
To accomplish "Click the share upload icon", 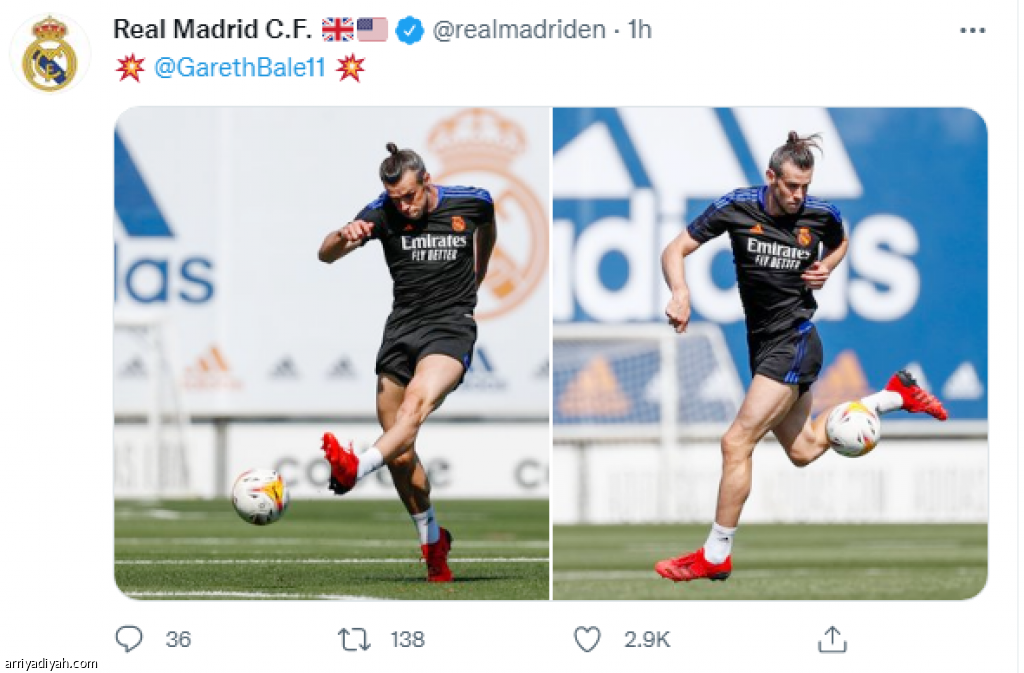I will coord(832,639).
